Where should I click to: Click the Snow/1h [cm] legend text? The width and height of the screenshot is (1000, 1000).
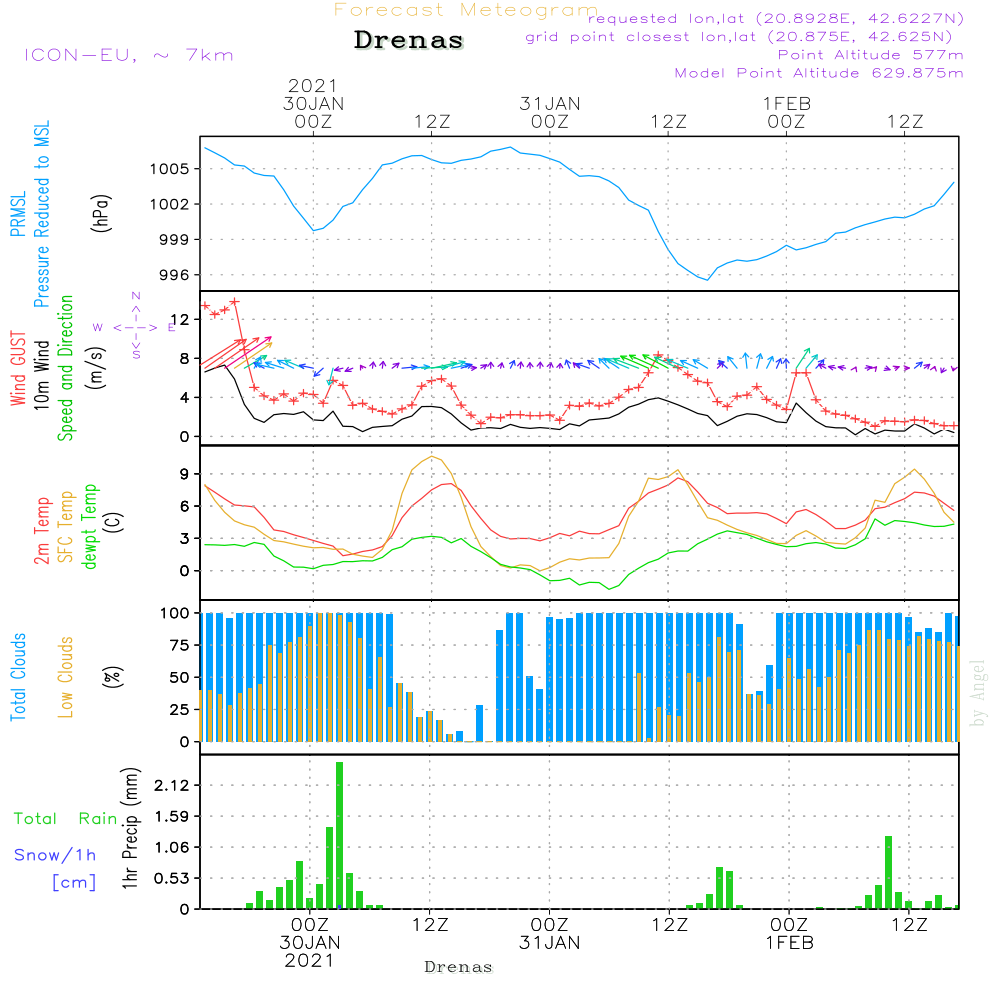click(x=55, y=868)
